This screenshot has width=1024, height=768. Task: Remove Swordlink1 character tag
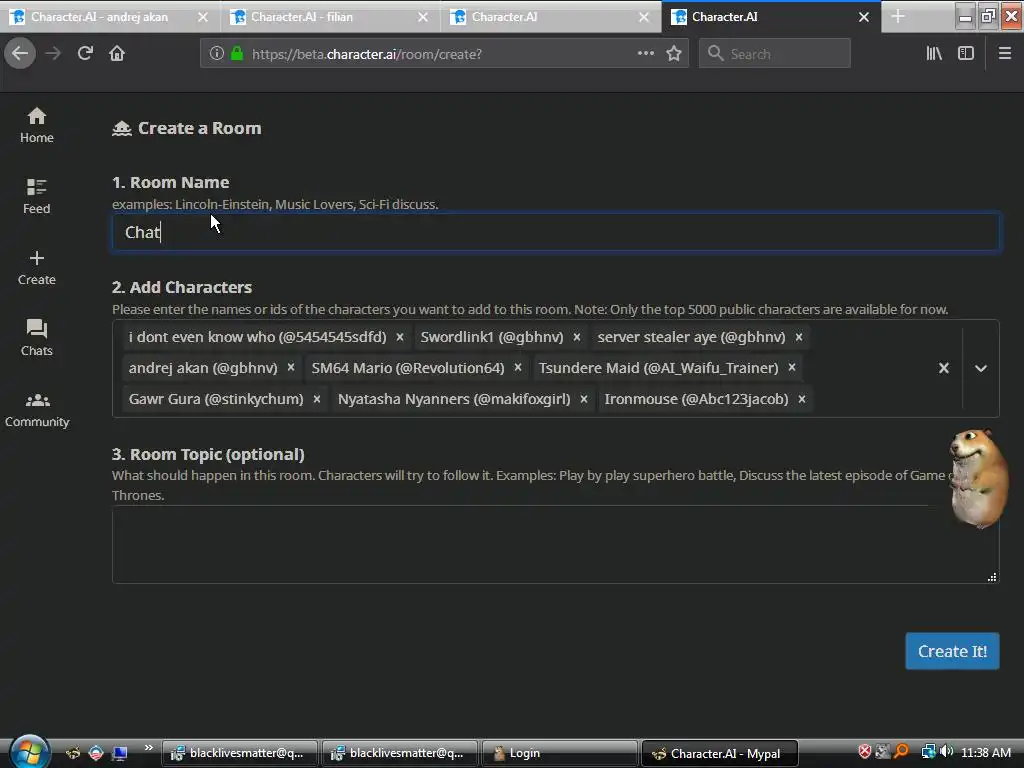577,337
